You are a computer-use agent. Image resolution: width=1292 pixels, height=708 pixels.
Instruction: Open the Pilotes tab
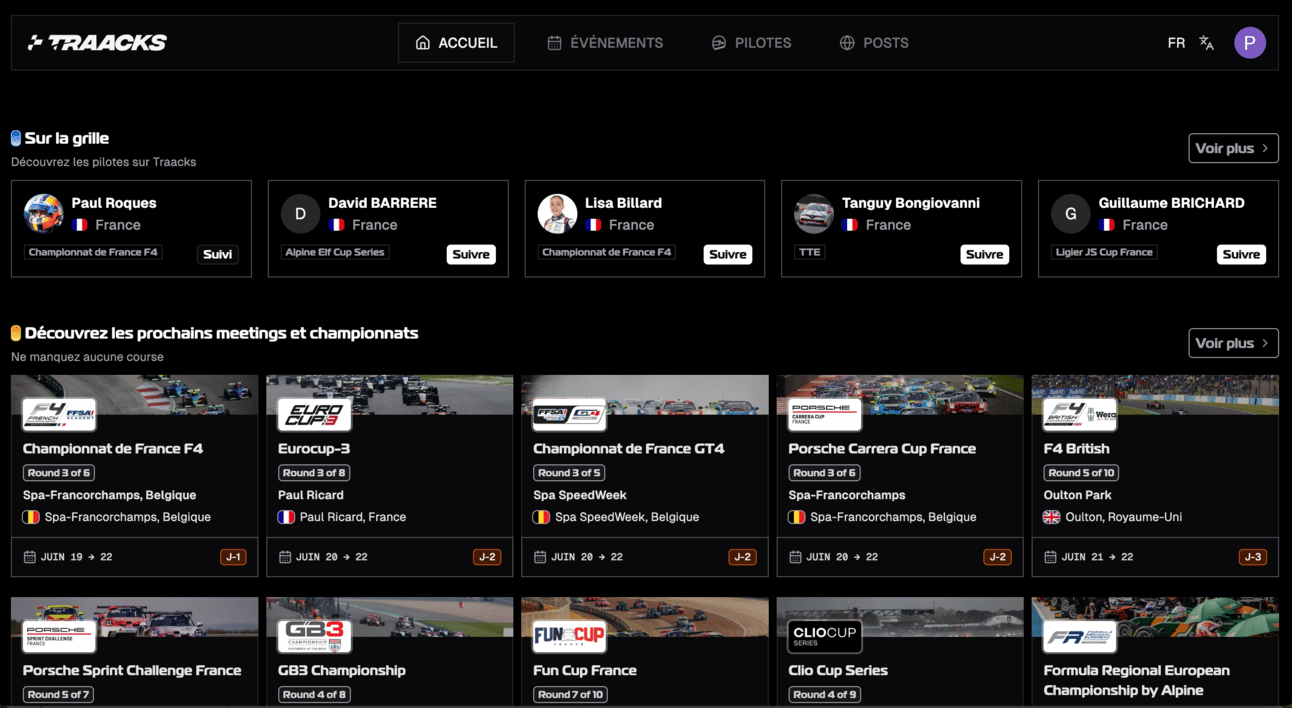(751, 43)
